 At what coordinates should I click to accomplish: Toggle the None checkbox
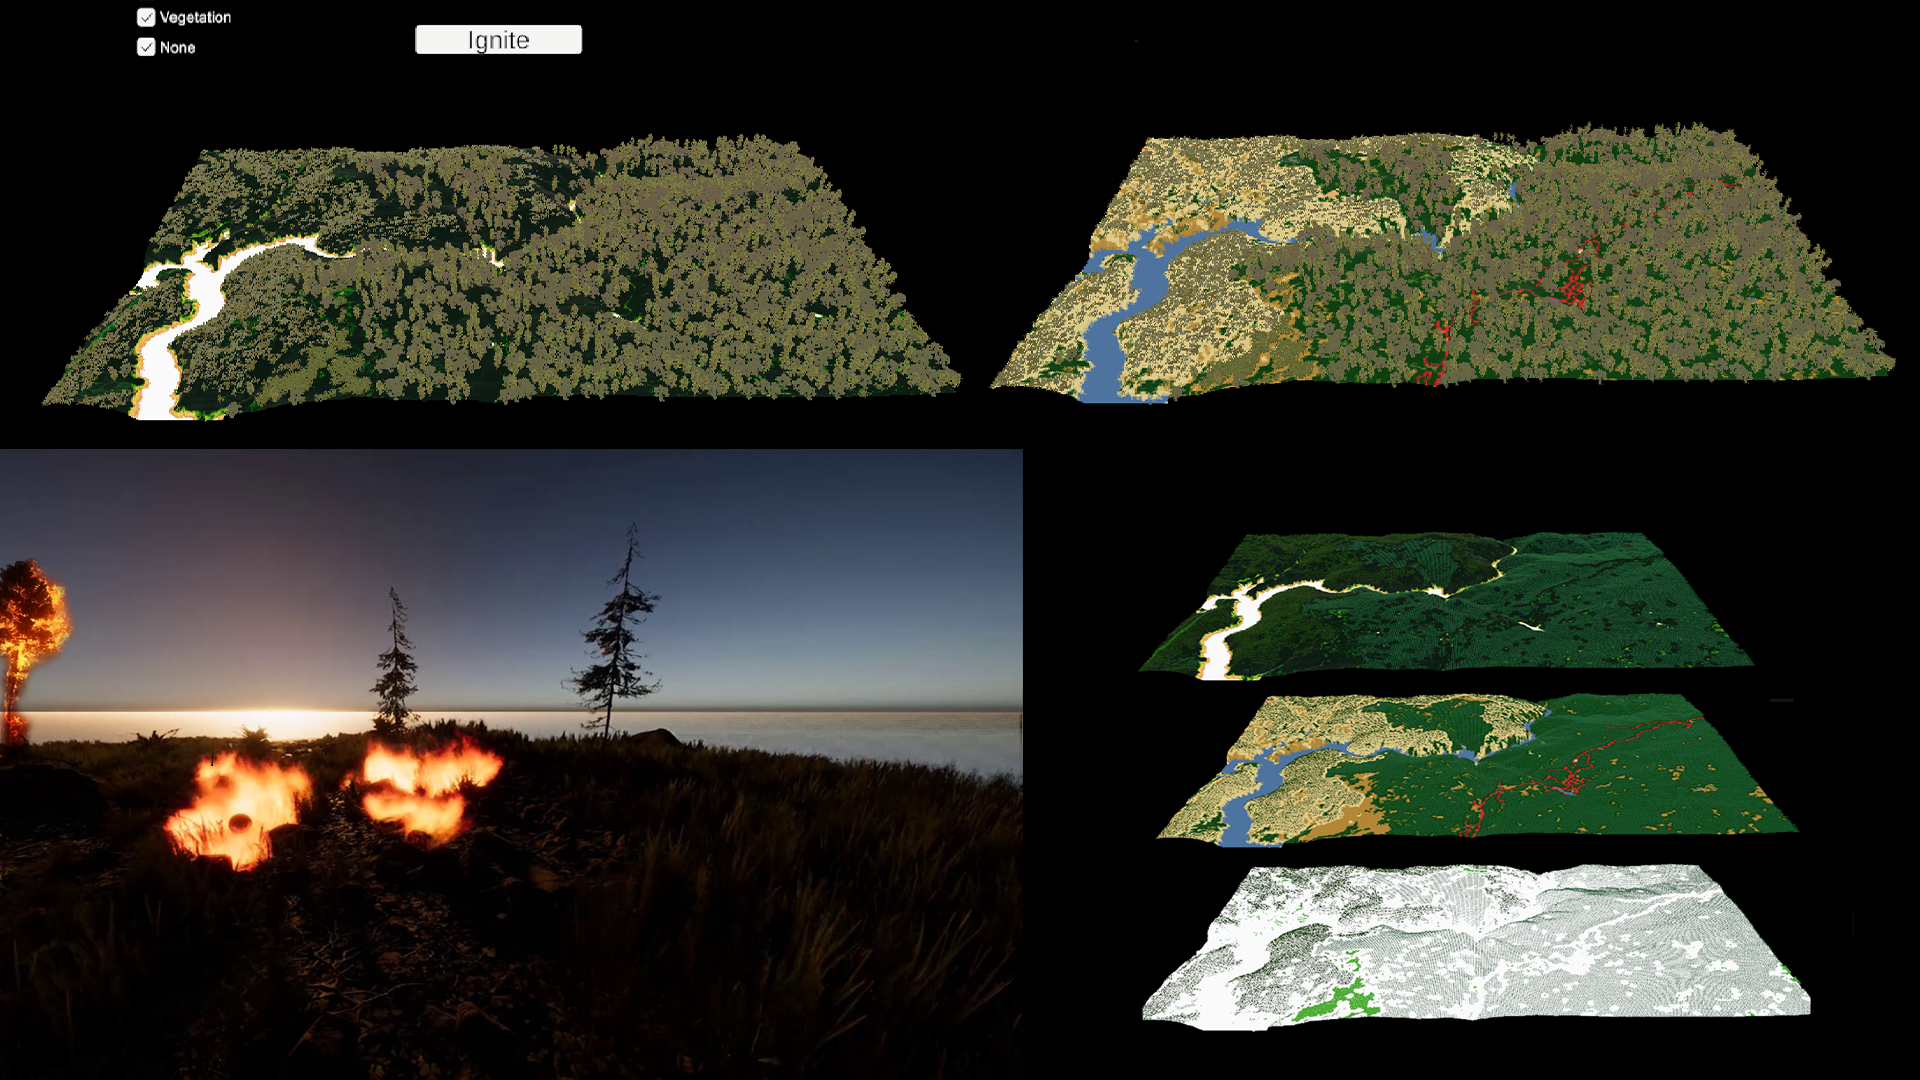[x=146, y=47]
